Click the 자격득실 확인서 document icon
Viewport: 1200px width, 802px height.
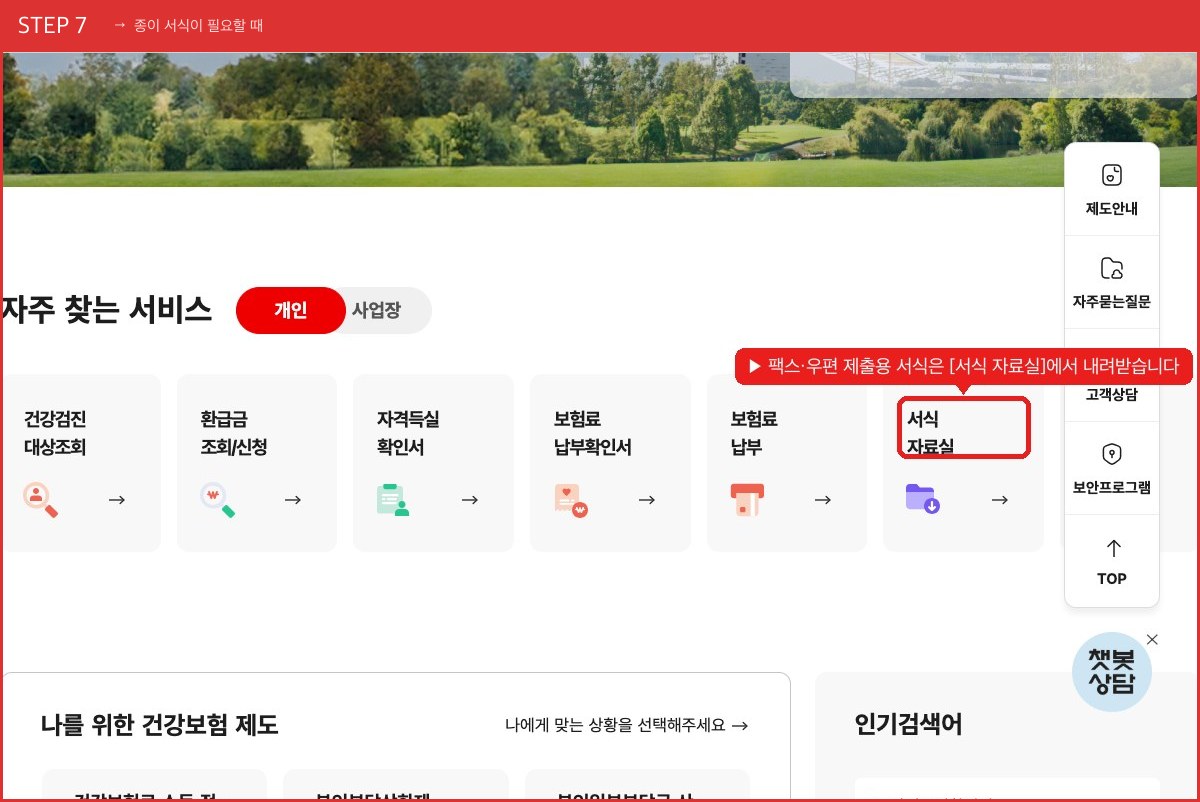pyautogui.click(x=393, y=499)
